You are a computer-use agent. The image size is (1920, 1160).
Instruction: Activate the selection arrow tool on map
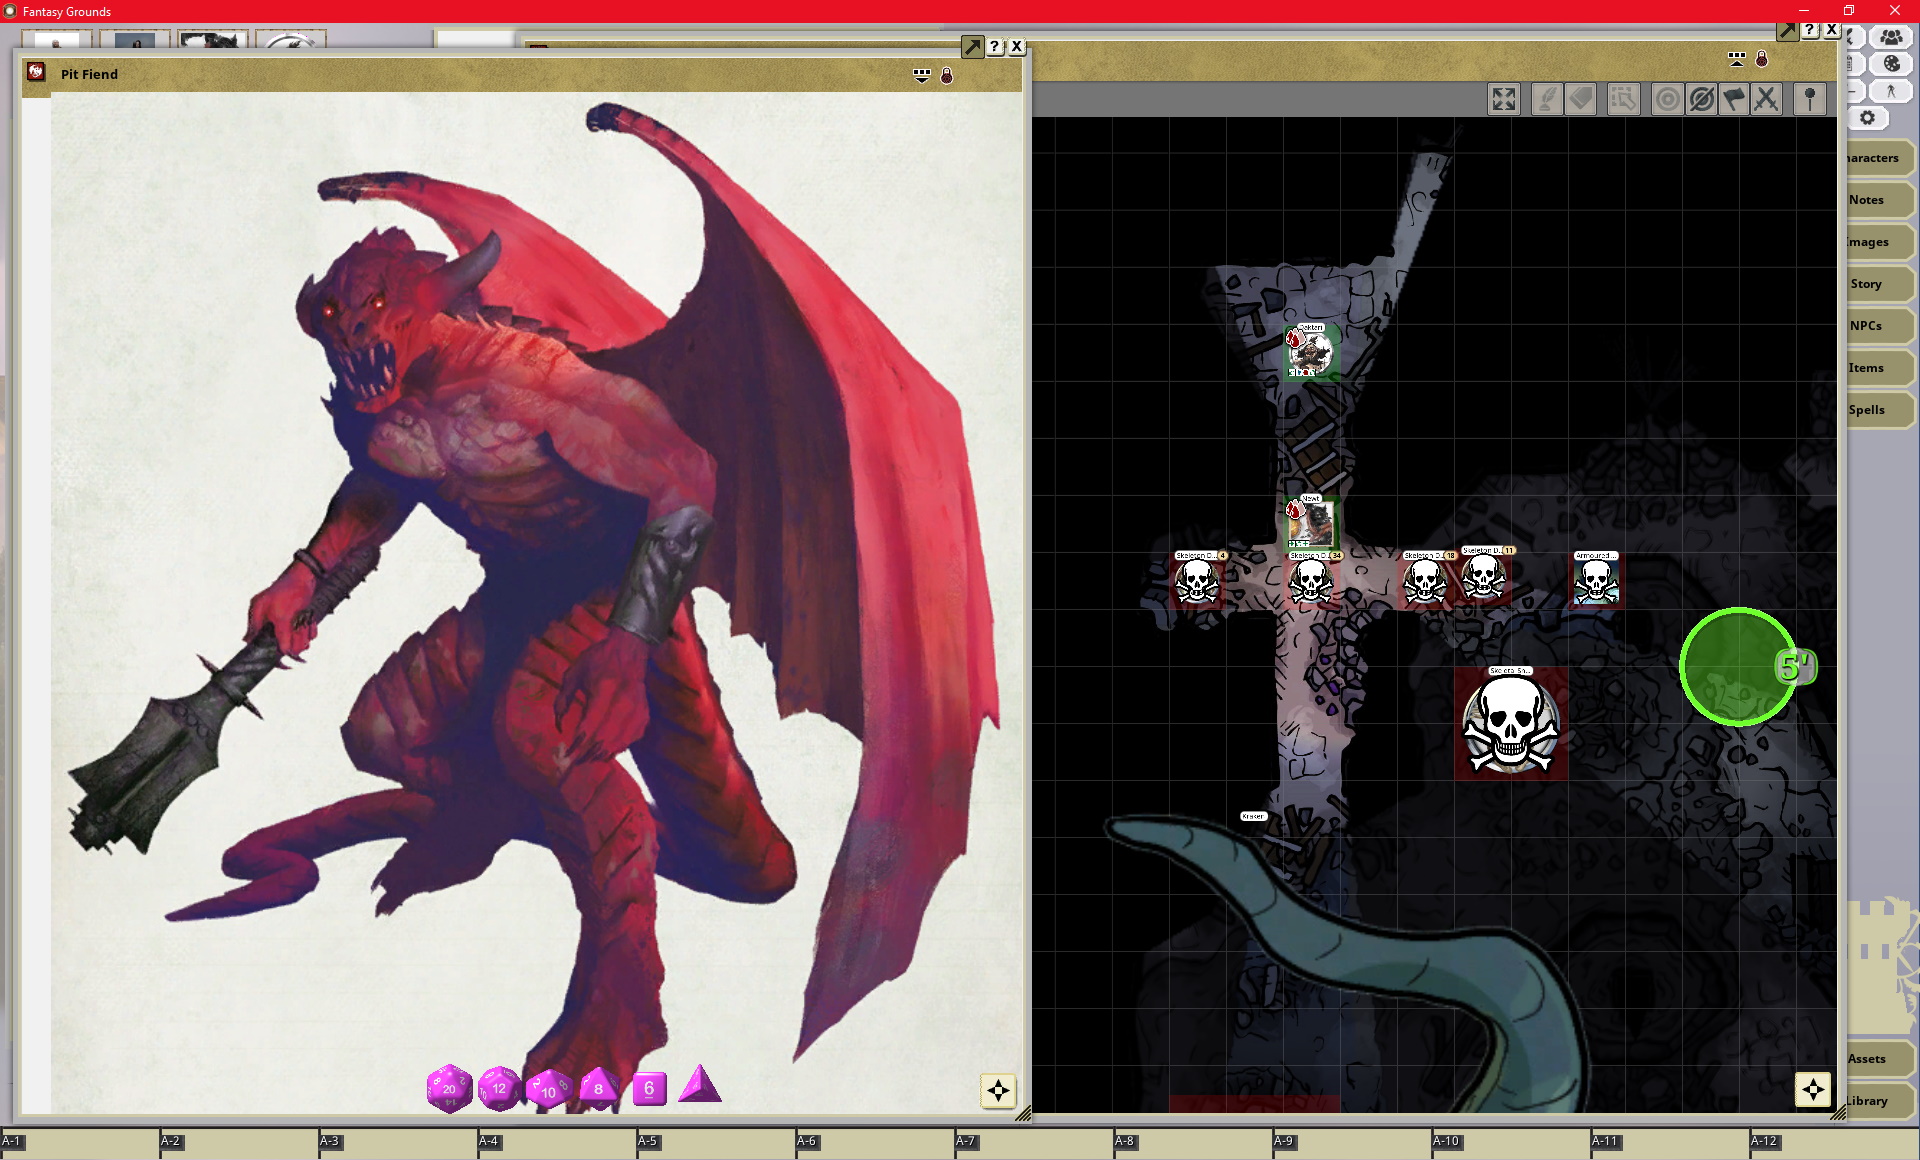click(1623, 99)
